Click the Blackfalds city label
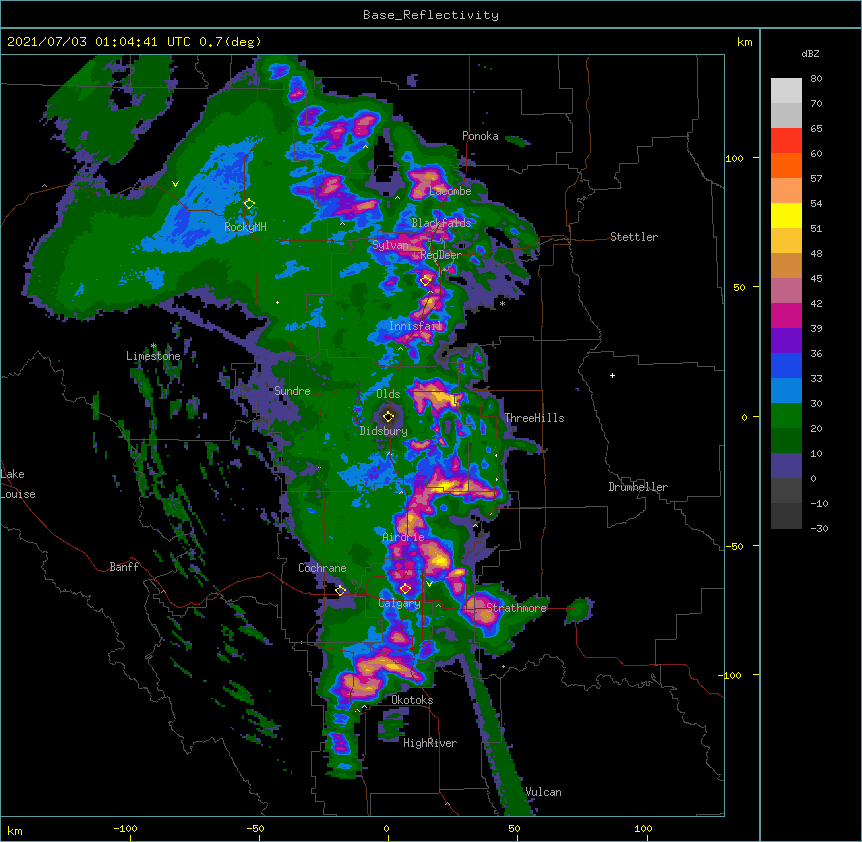 click(441, 223)
